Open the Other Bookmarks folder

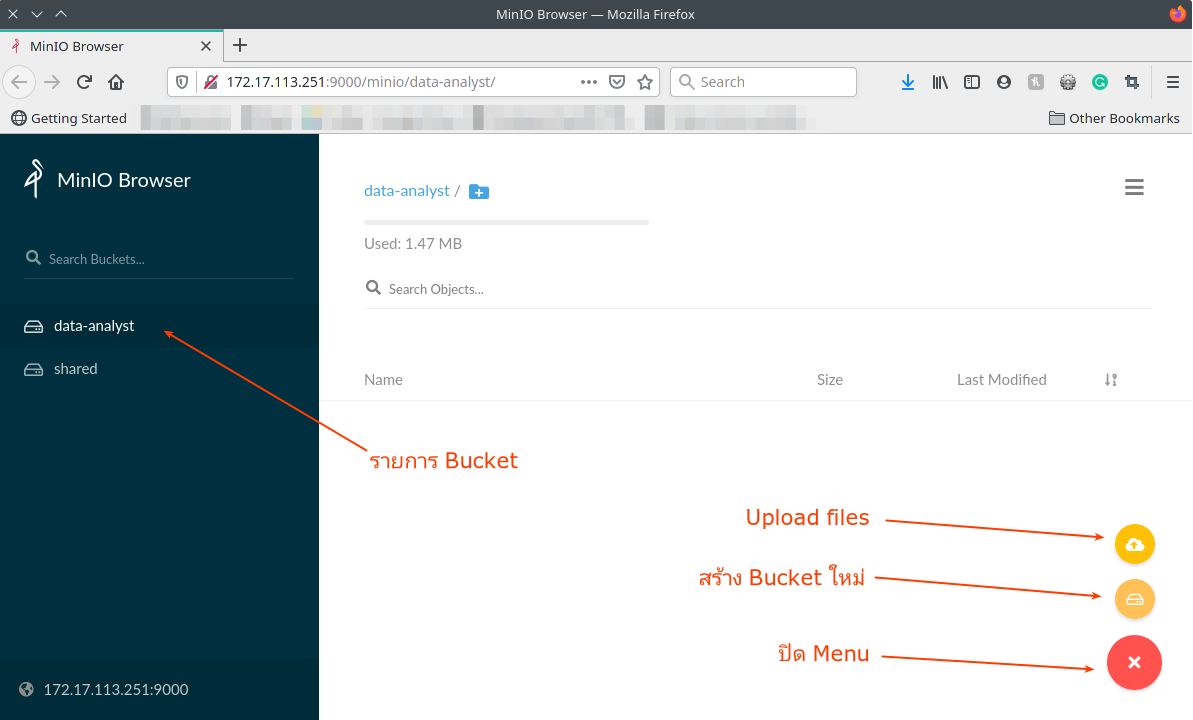1113,118
